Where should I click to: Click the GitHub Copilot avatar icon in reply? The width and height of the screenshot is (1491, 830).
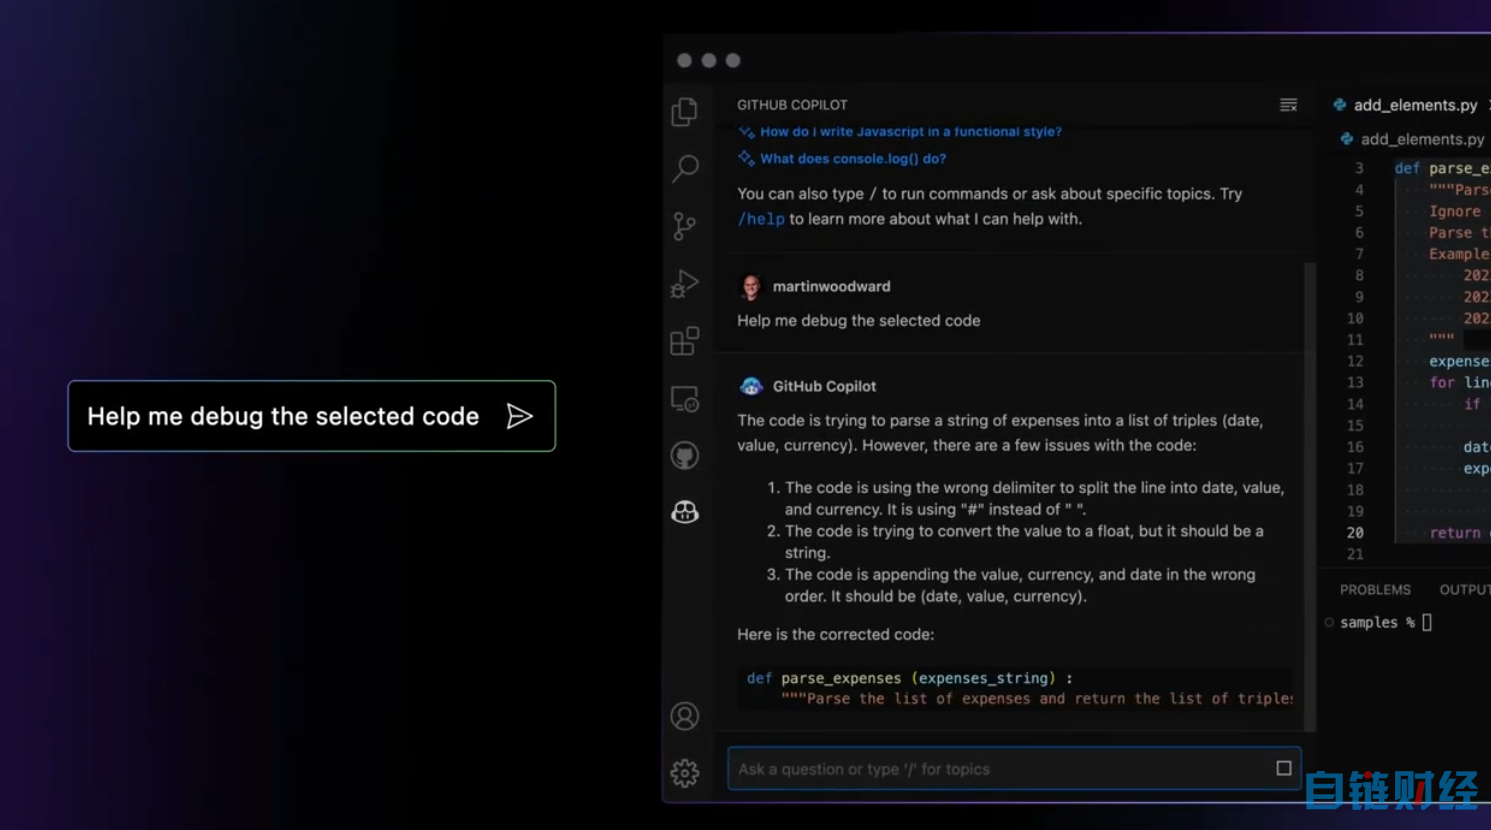[x=751, y=386]
